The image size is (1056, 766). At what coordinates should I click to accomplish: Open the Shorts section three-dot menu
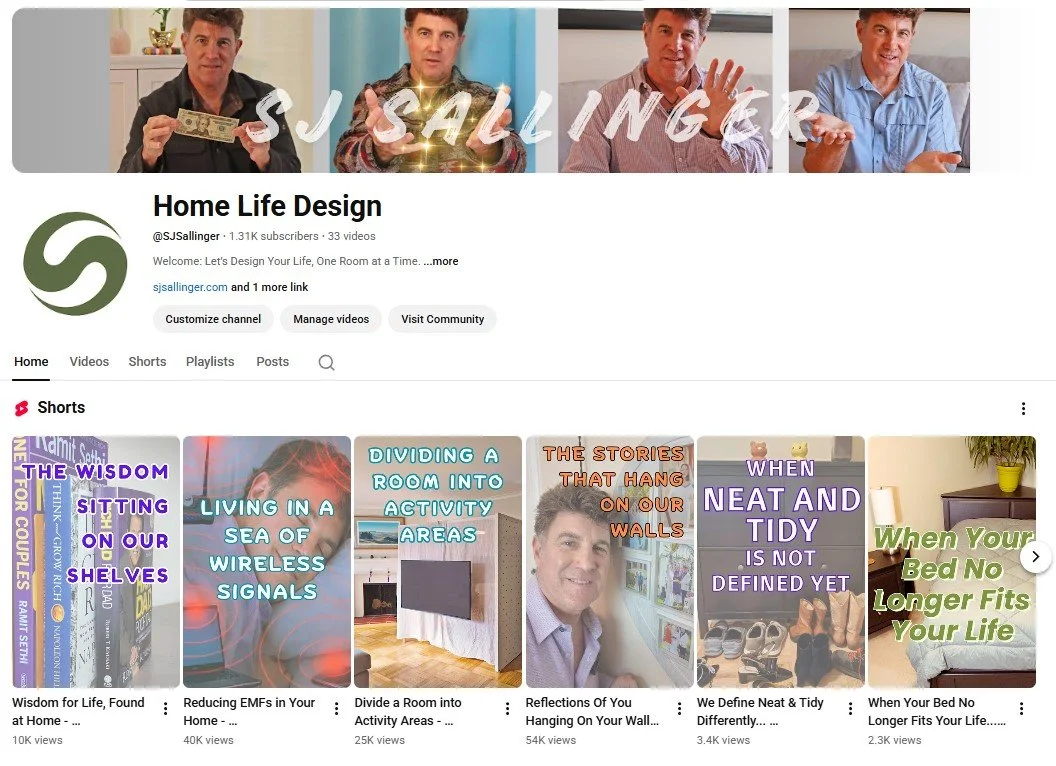tap(1023, 408)
